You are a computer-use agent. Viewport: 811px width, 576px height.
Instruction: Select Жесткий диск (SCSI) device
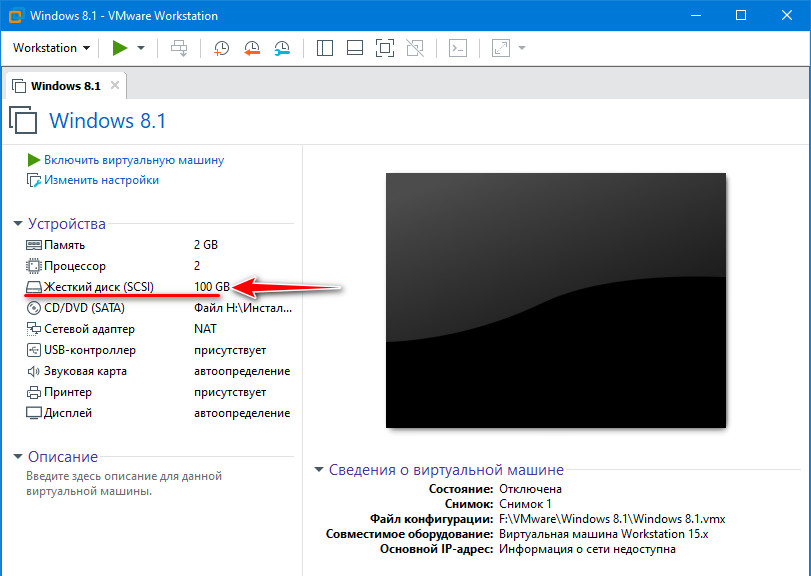click(x=159, y=286)
